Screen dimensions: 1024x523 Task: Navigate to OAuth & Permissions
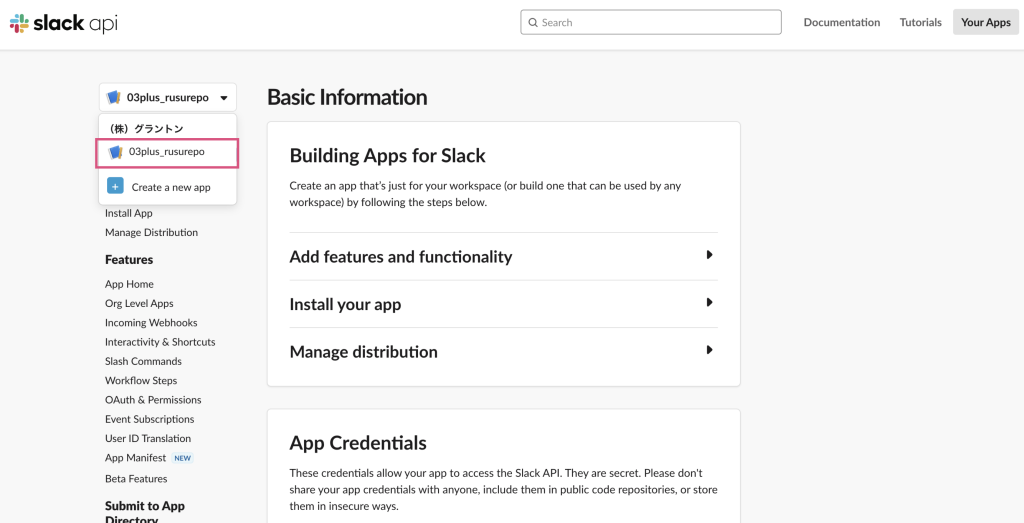pyautogui.click(x=153, y=400)
